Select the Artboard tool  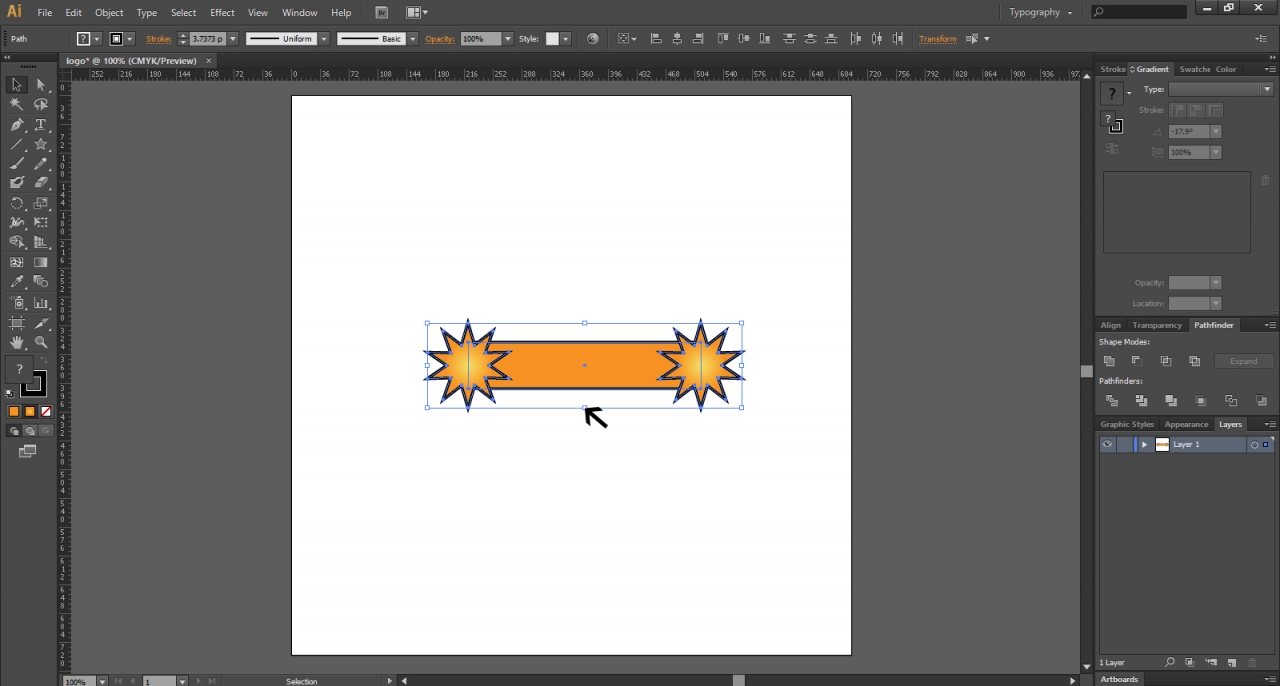click(x=17, y=322)
